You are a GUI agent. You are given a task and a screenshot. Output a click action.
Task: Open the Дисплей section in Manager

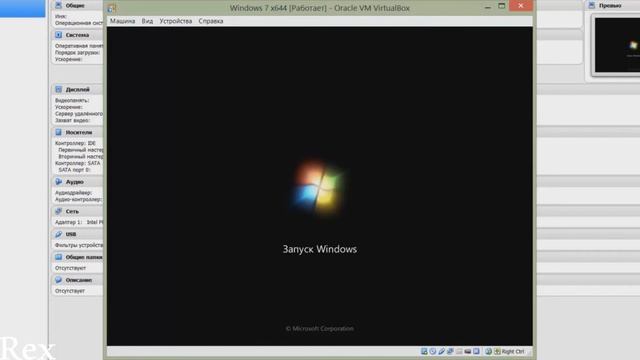[78, 89]
